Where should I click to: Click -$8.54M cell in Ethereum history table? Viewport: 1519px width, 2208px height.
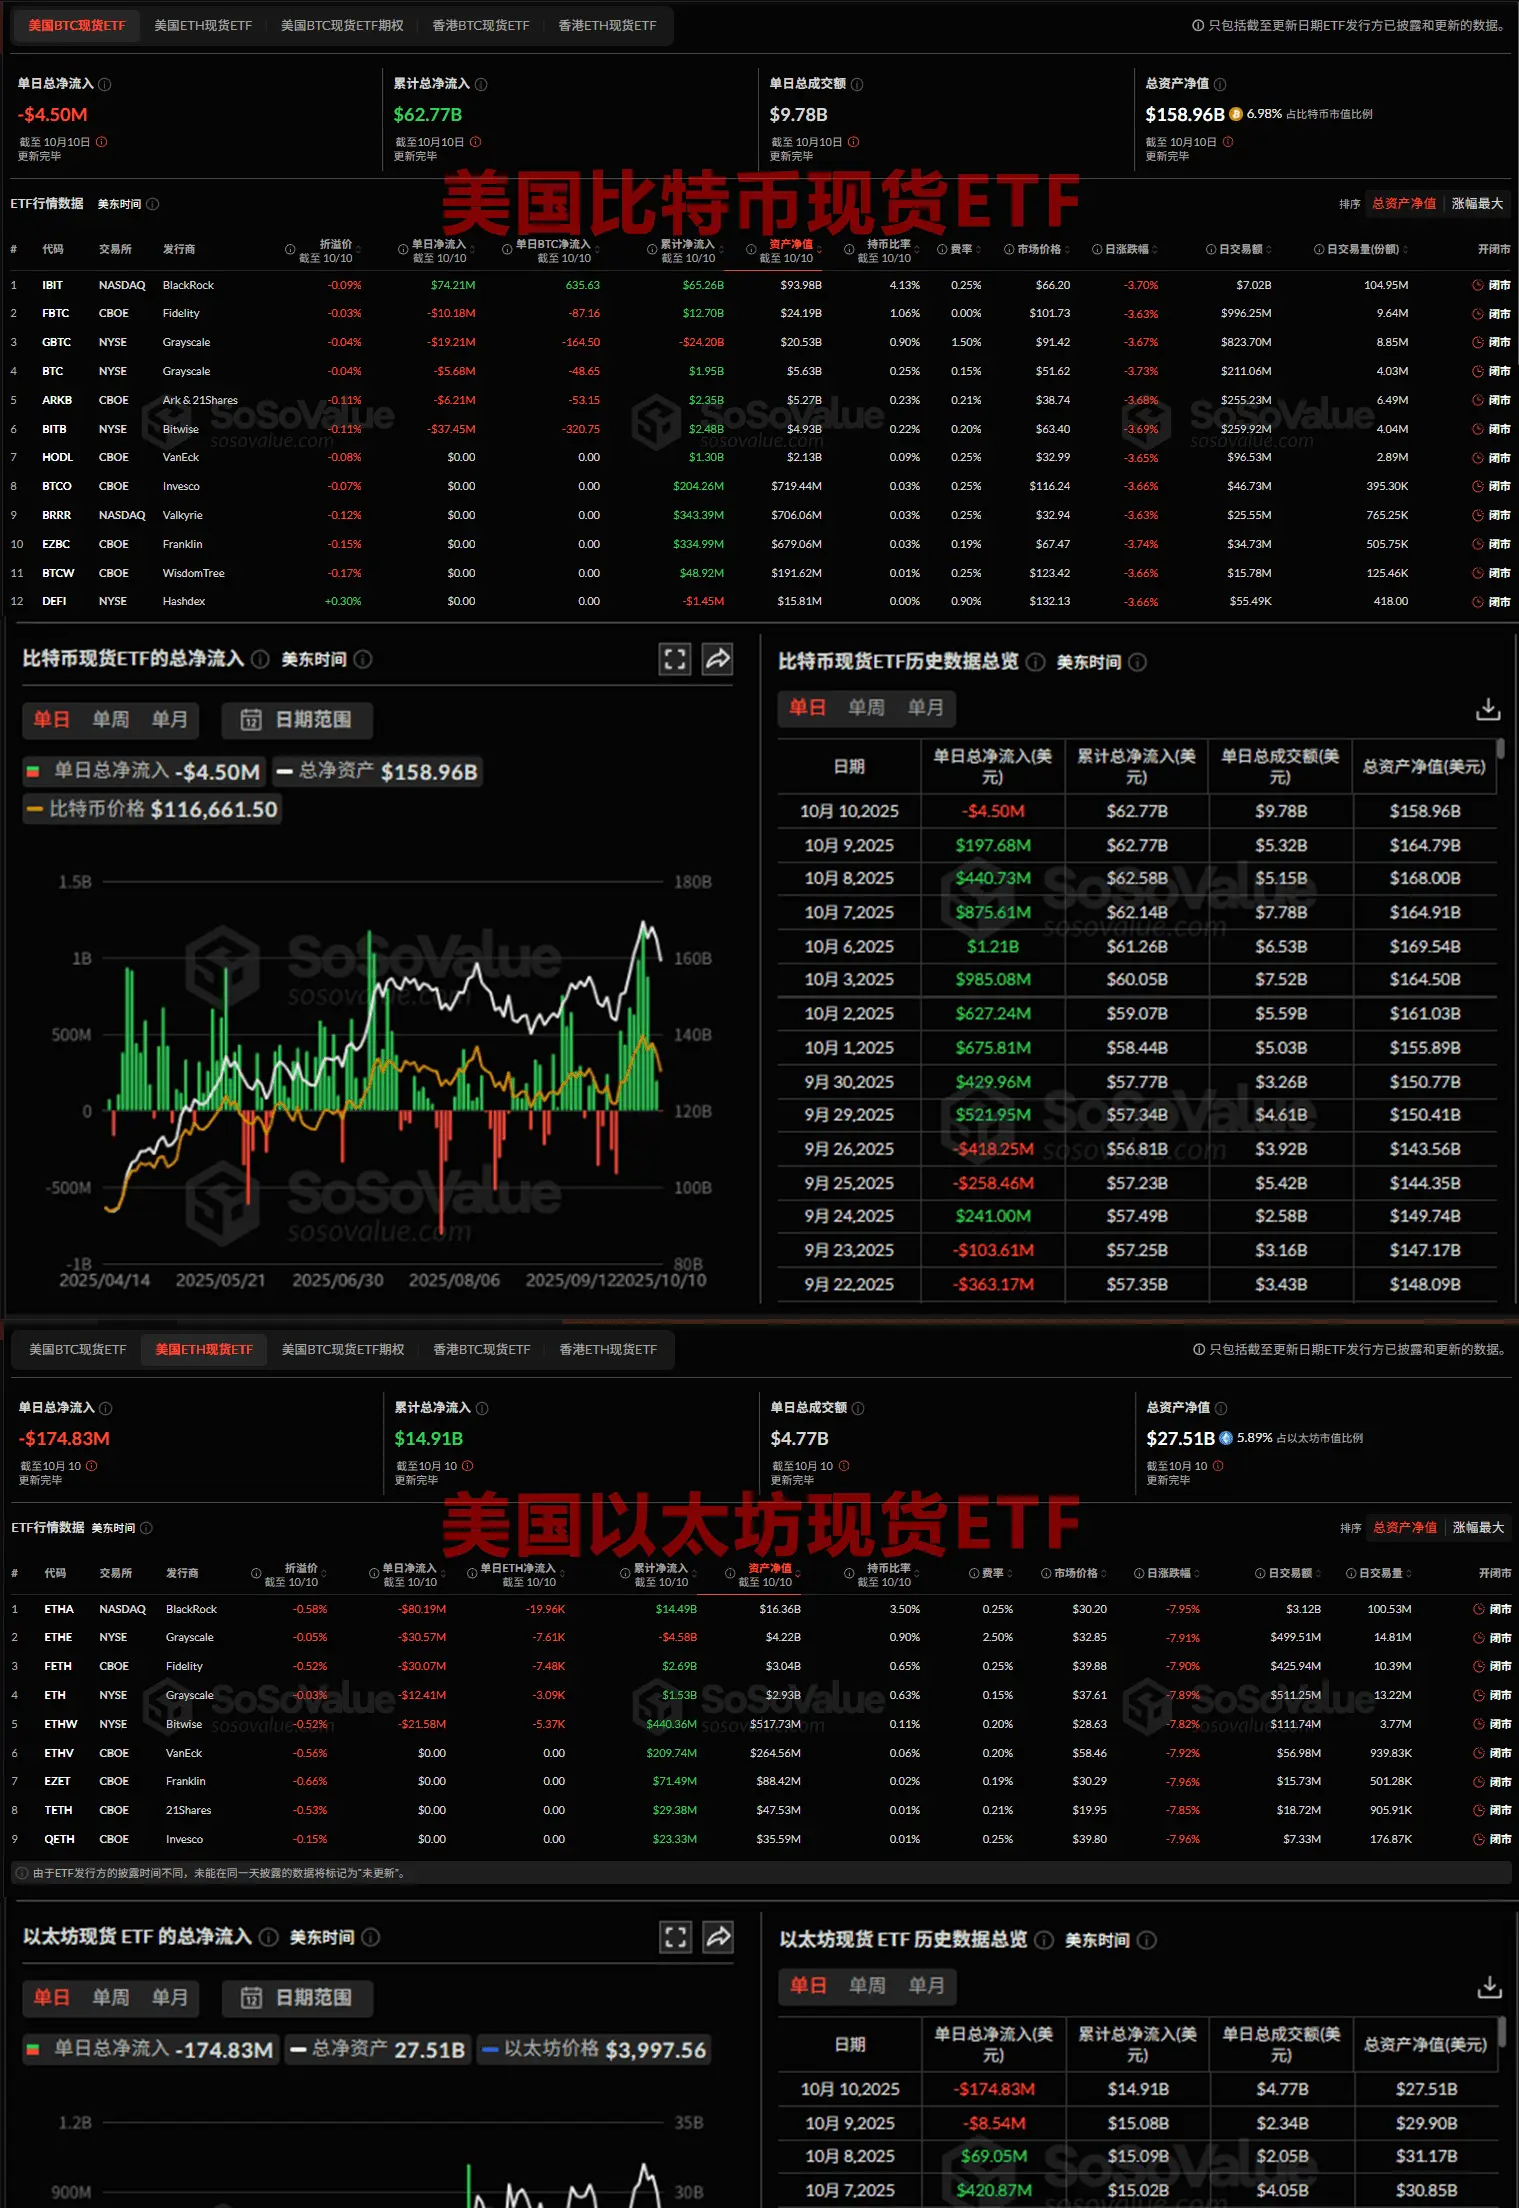point(994,2123)
